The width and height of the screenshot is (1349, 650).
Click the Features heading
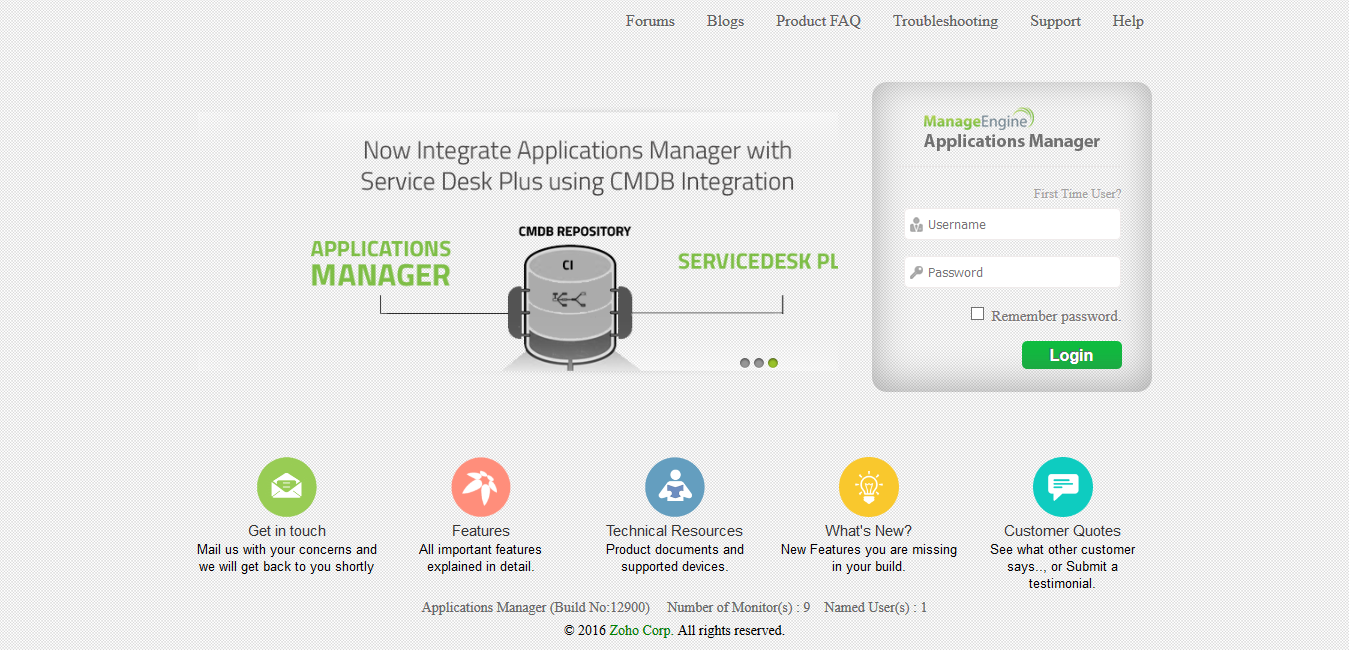[481, 531]
